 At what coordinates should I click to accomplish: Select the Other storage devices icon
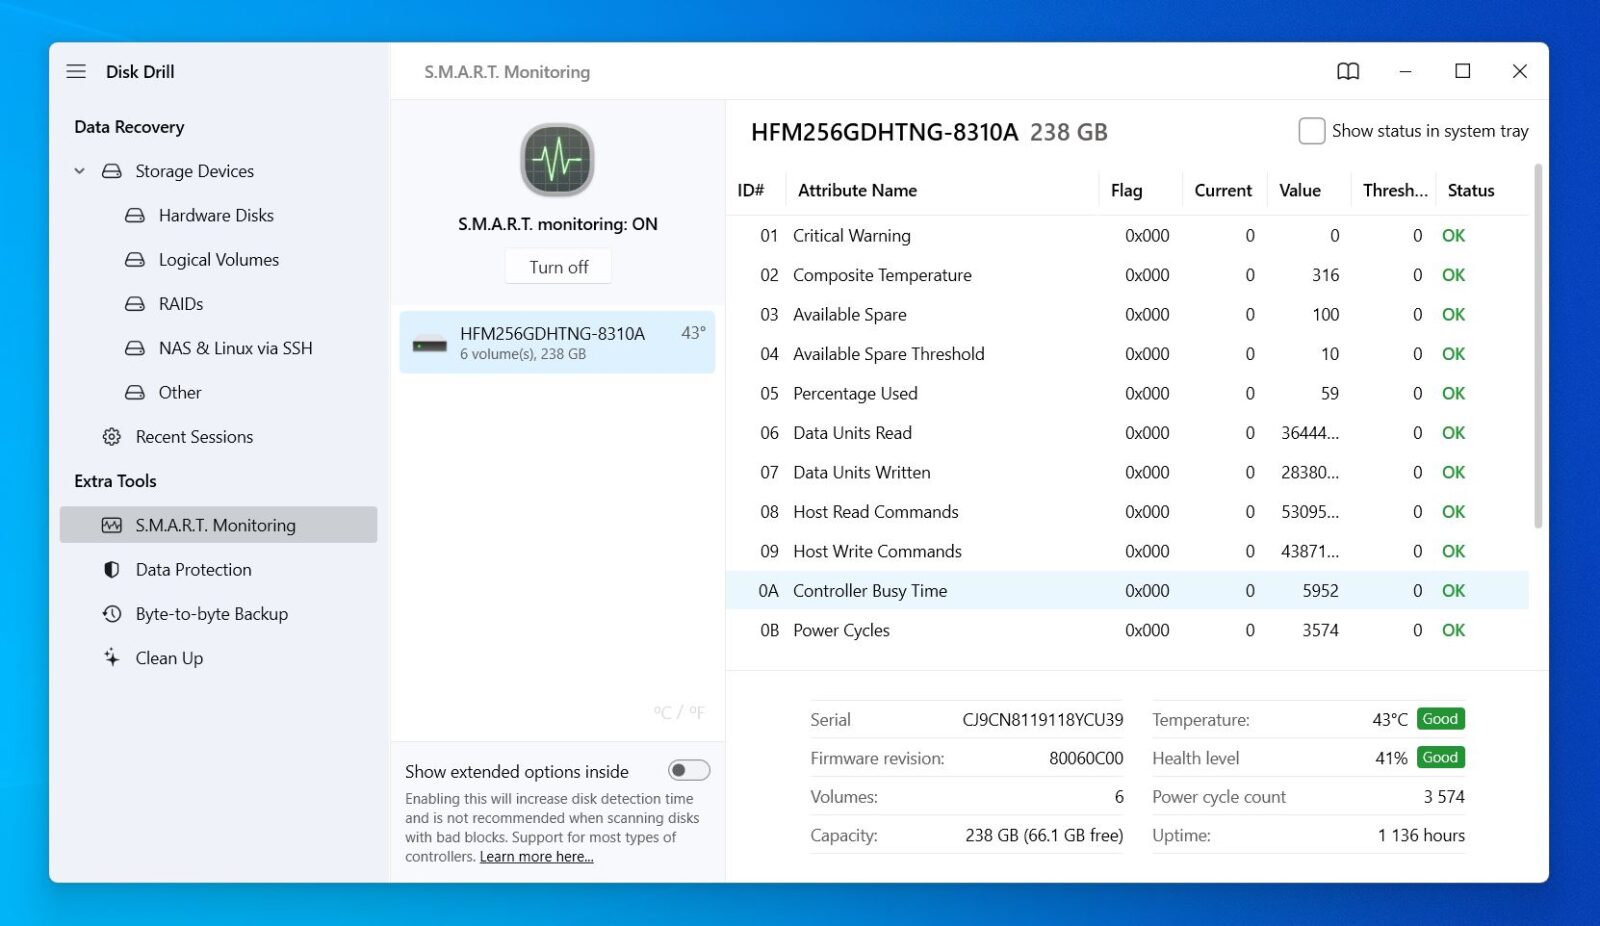136,392
